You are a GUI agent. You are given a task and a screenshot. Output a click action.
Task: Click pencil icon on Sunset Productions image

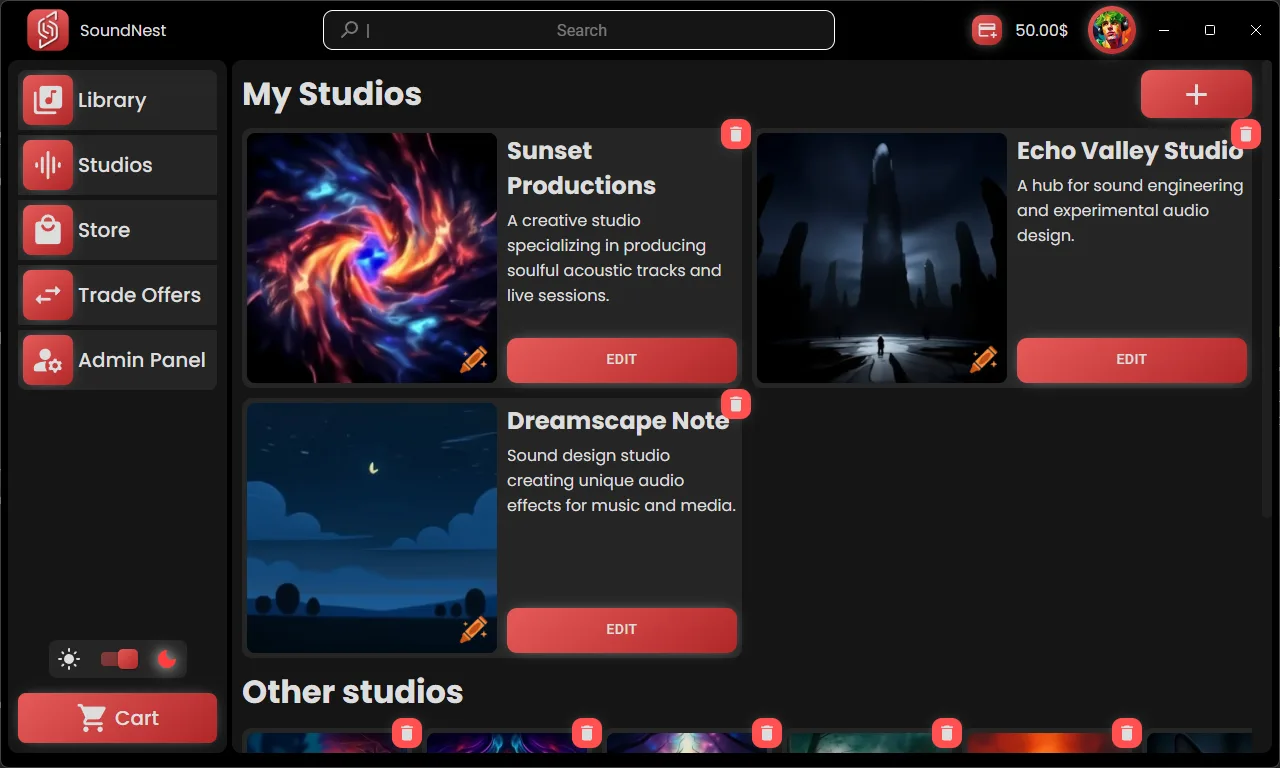(474, 360)
